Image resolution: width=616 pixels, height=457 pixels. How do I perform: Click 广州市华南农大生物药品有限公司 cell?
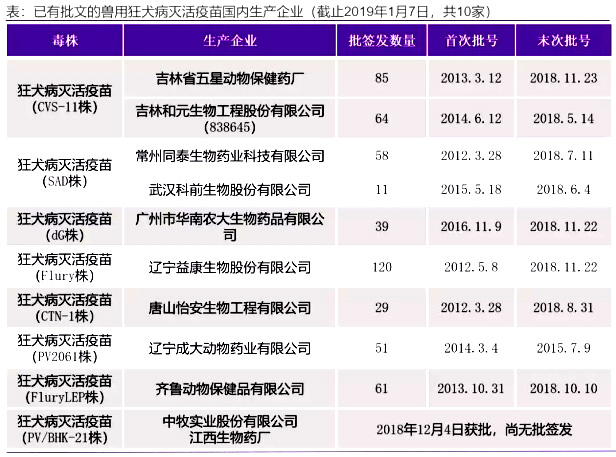[x=230, y=226]
